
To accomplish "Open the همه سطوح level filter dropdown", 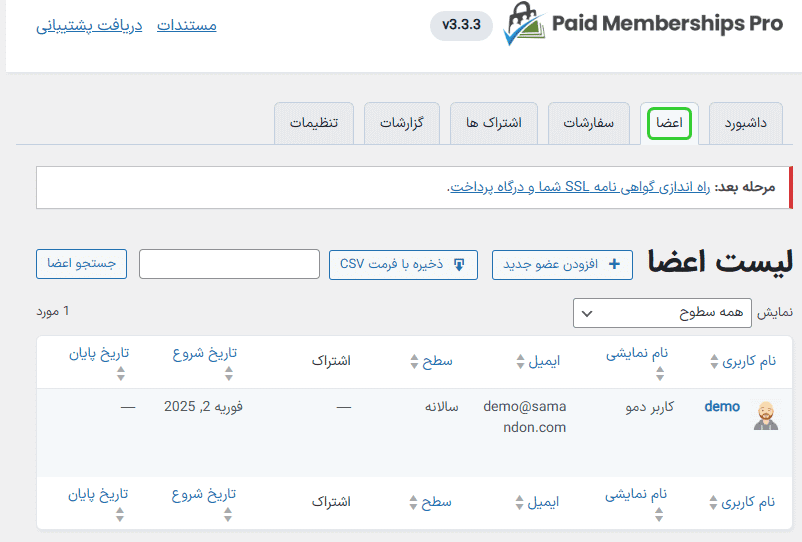I will tap(662, 312).
